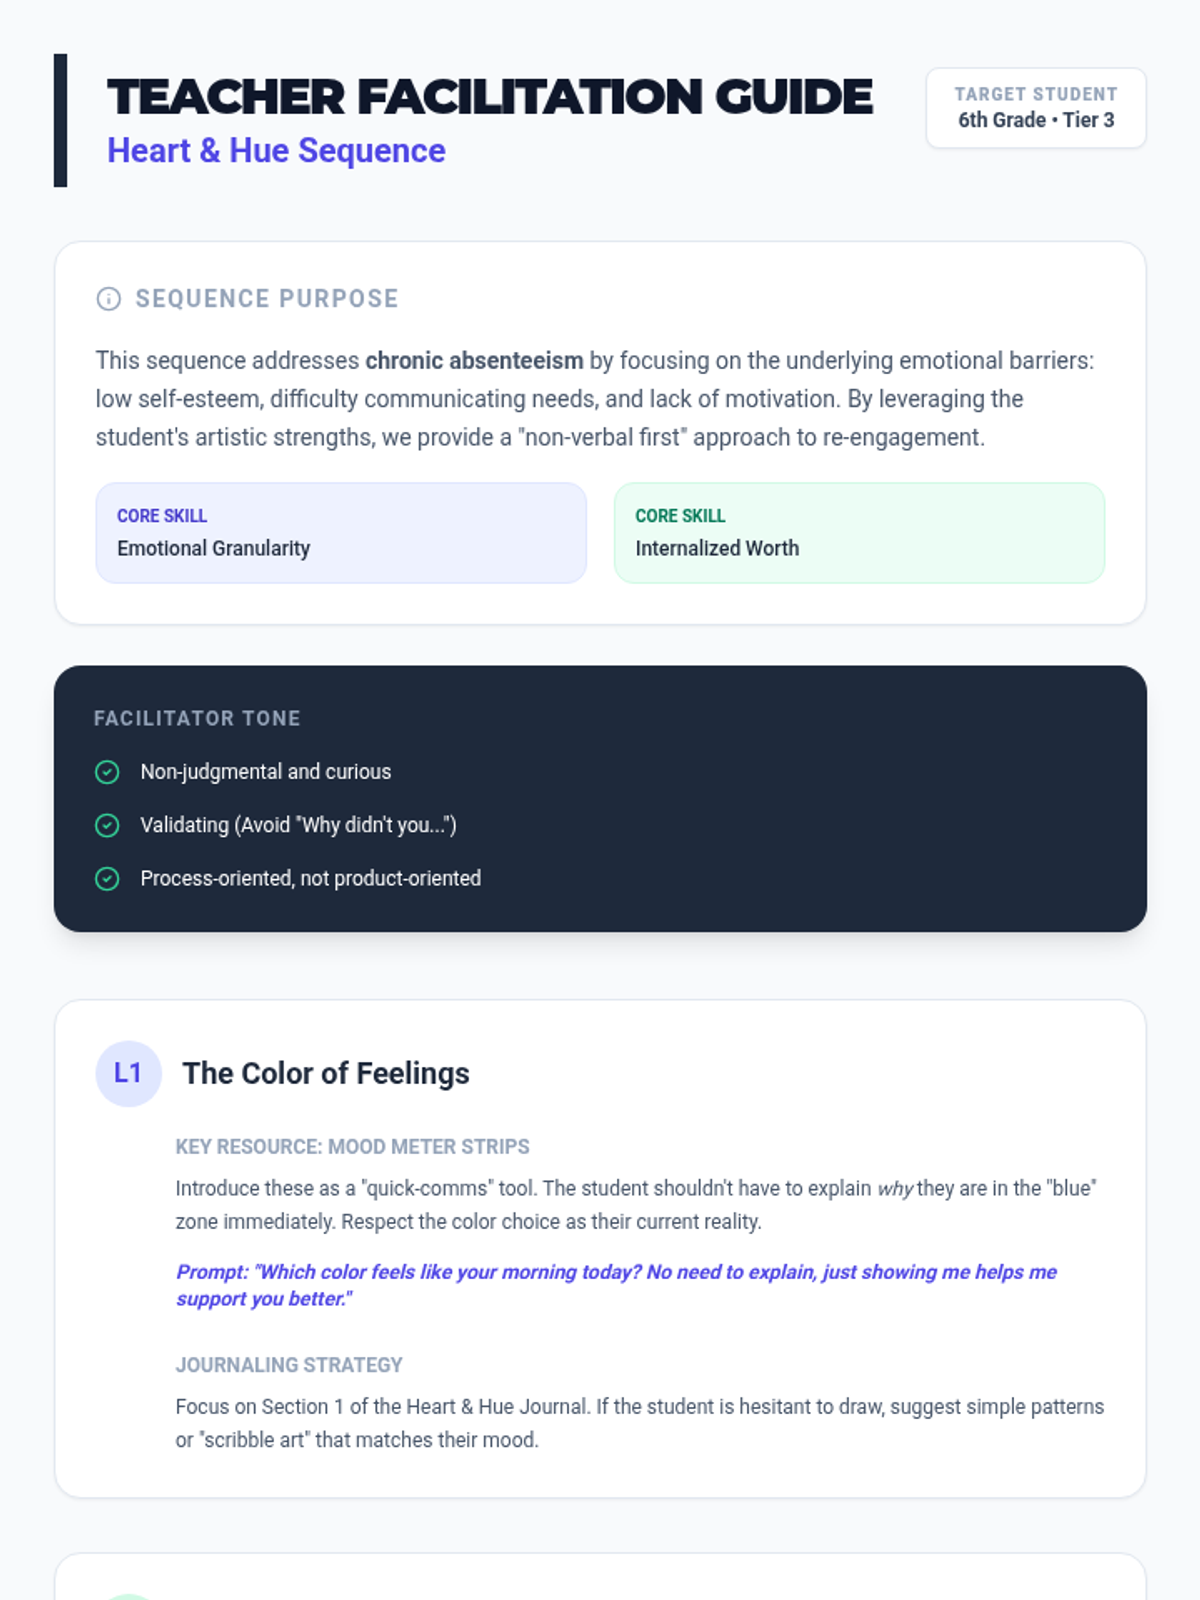Click the Teacher Facilitation Guide title

click(490, 97)
